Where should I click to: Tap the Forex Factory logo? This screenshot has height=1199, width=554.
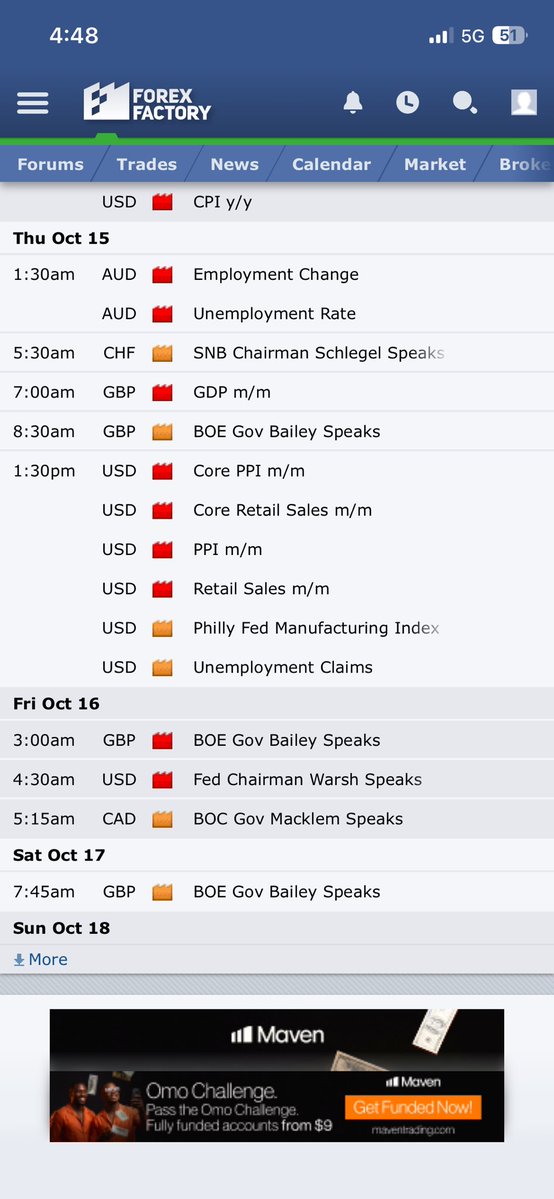(x=147, y=102)
